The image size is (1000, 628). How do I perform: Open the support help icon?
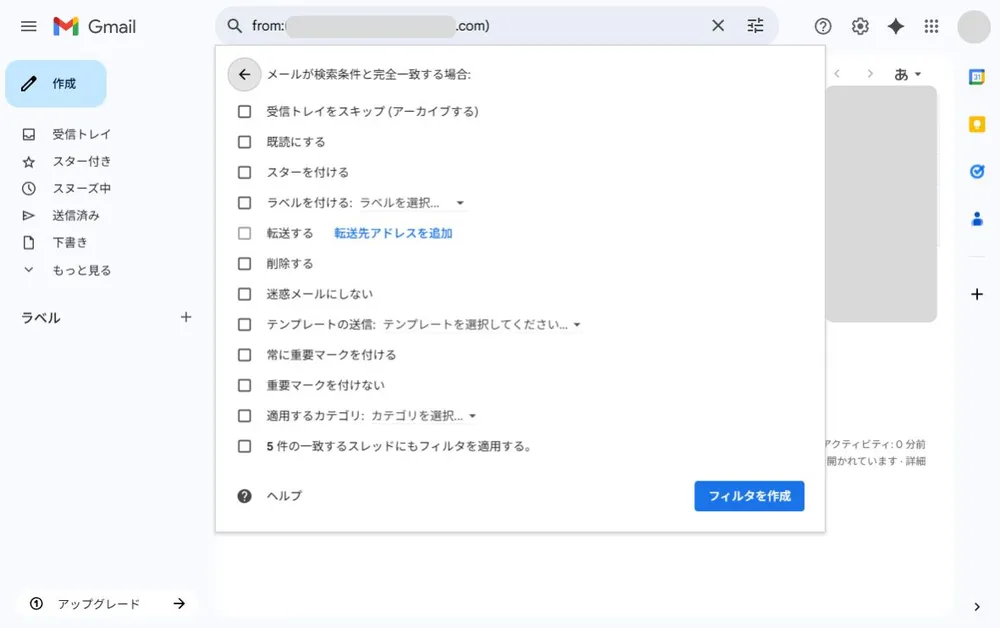(823, 26)
